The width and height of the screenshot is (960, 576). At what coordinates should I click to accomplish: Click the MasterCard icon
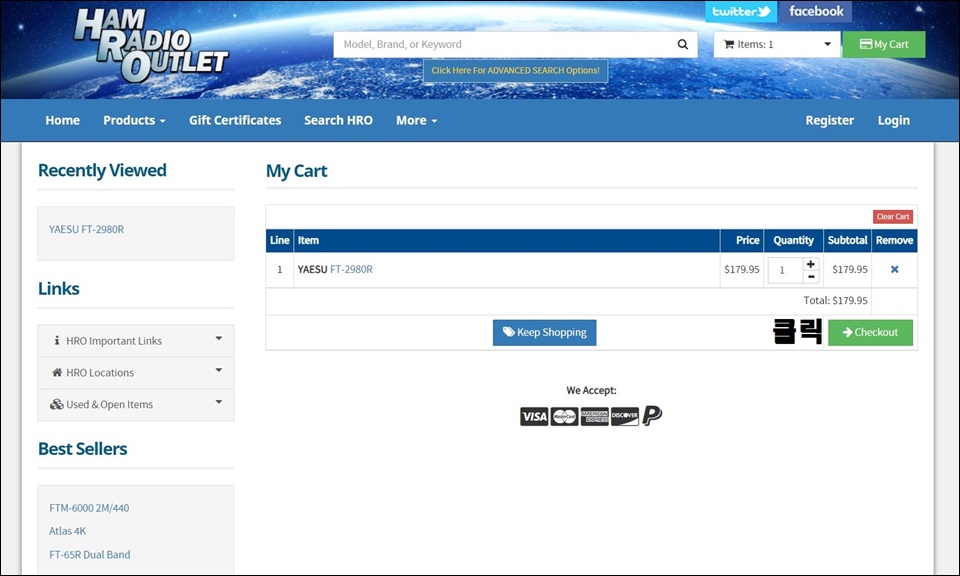564,416
